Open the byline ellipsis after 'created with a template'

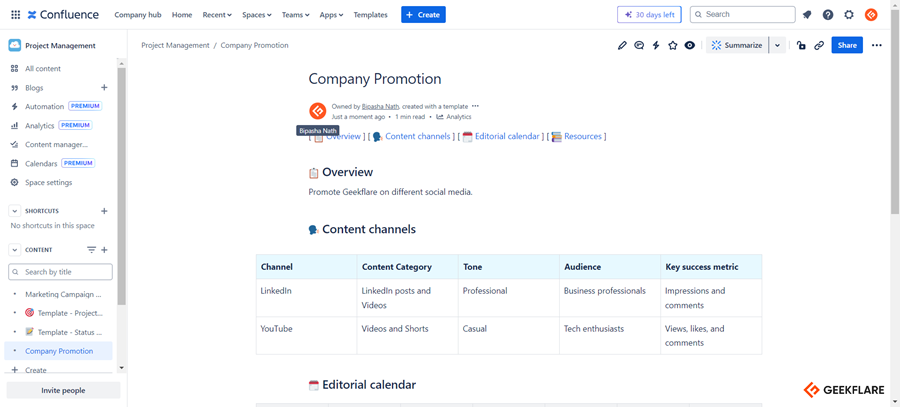pyautogui.click(x=475, y=106)
